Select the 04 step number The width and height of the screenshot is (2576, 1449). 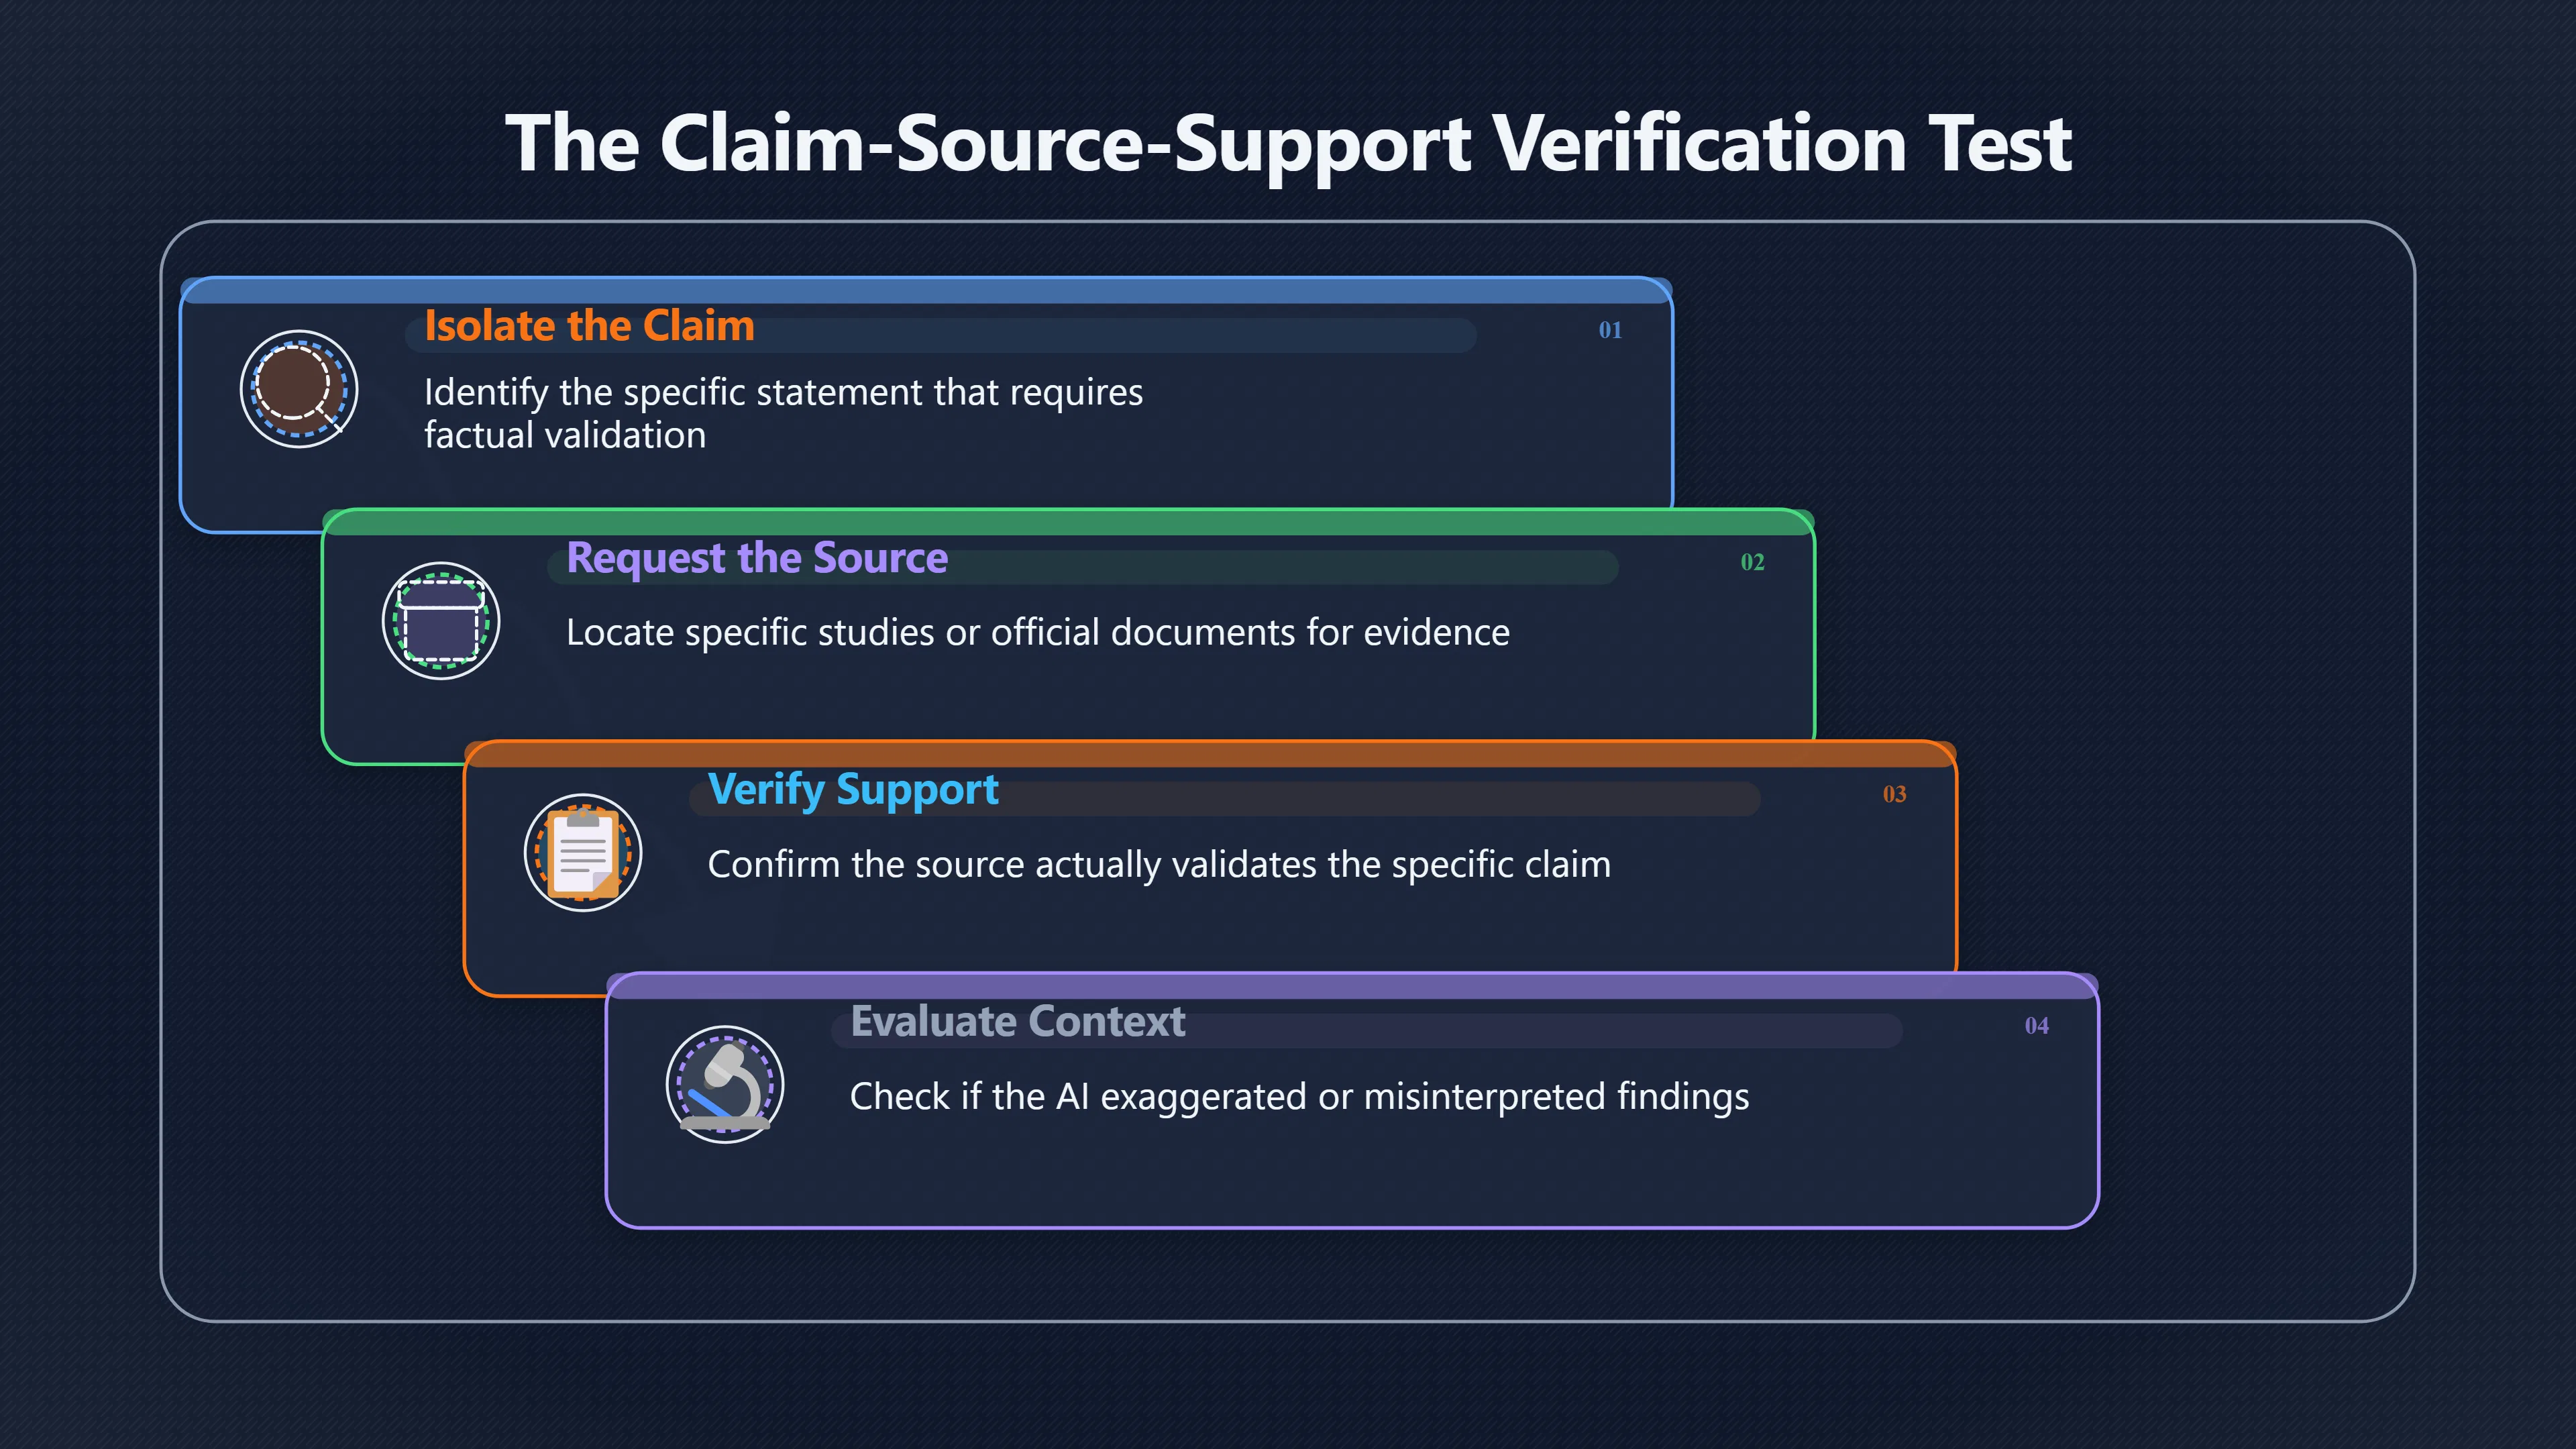point(2036,1026)
